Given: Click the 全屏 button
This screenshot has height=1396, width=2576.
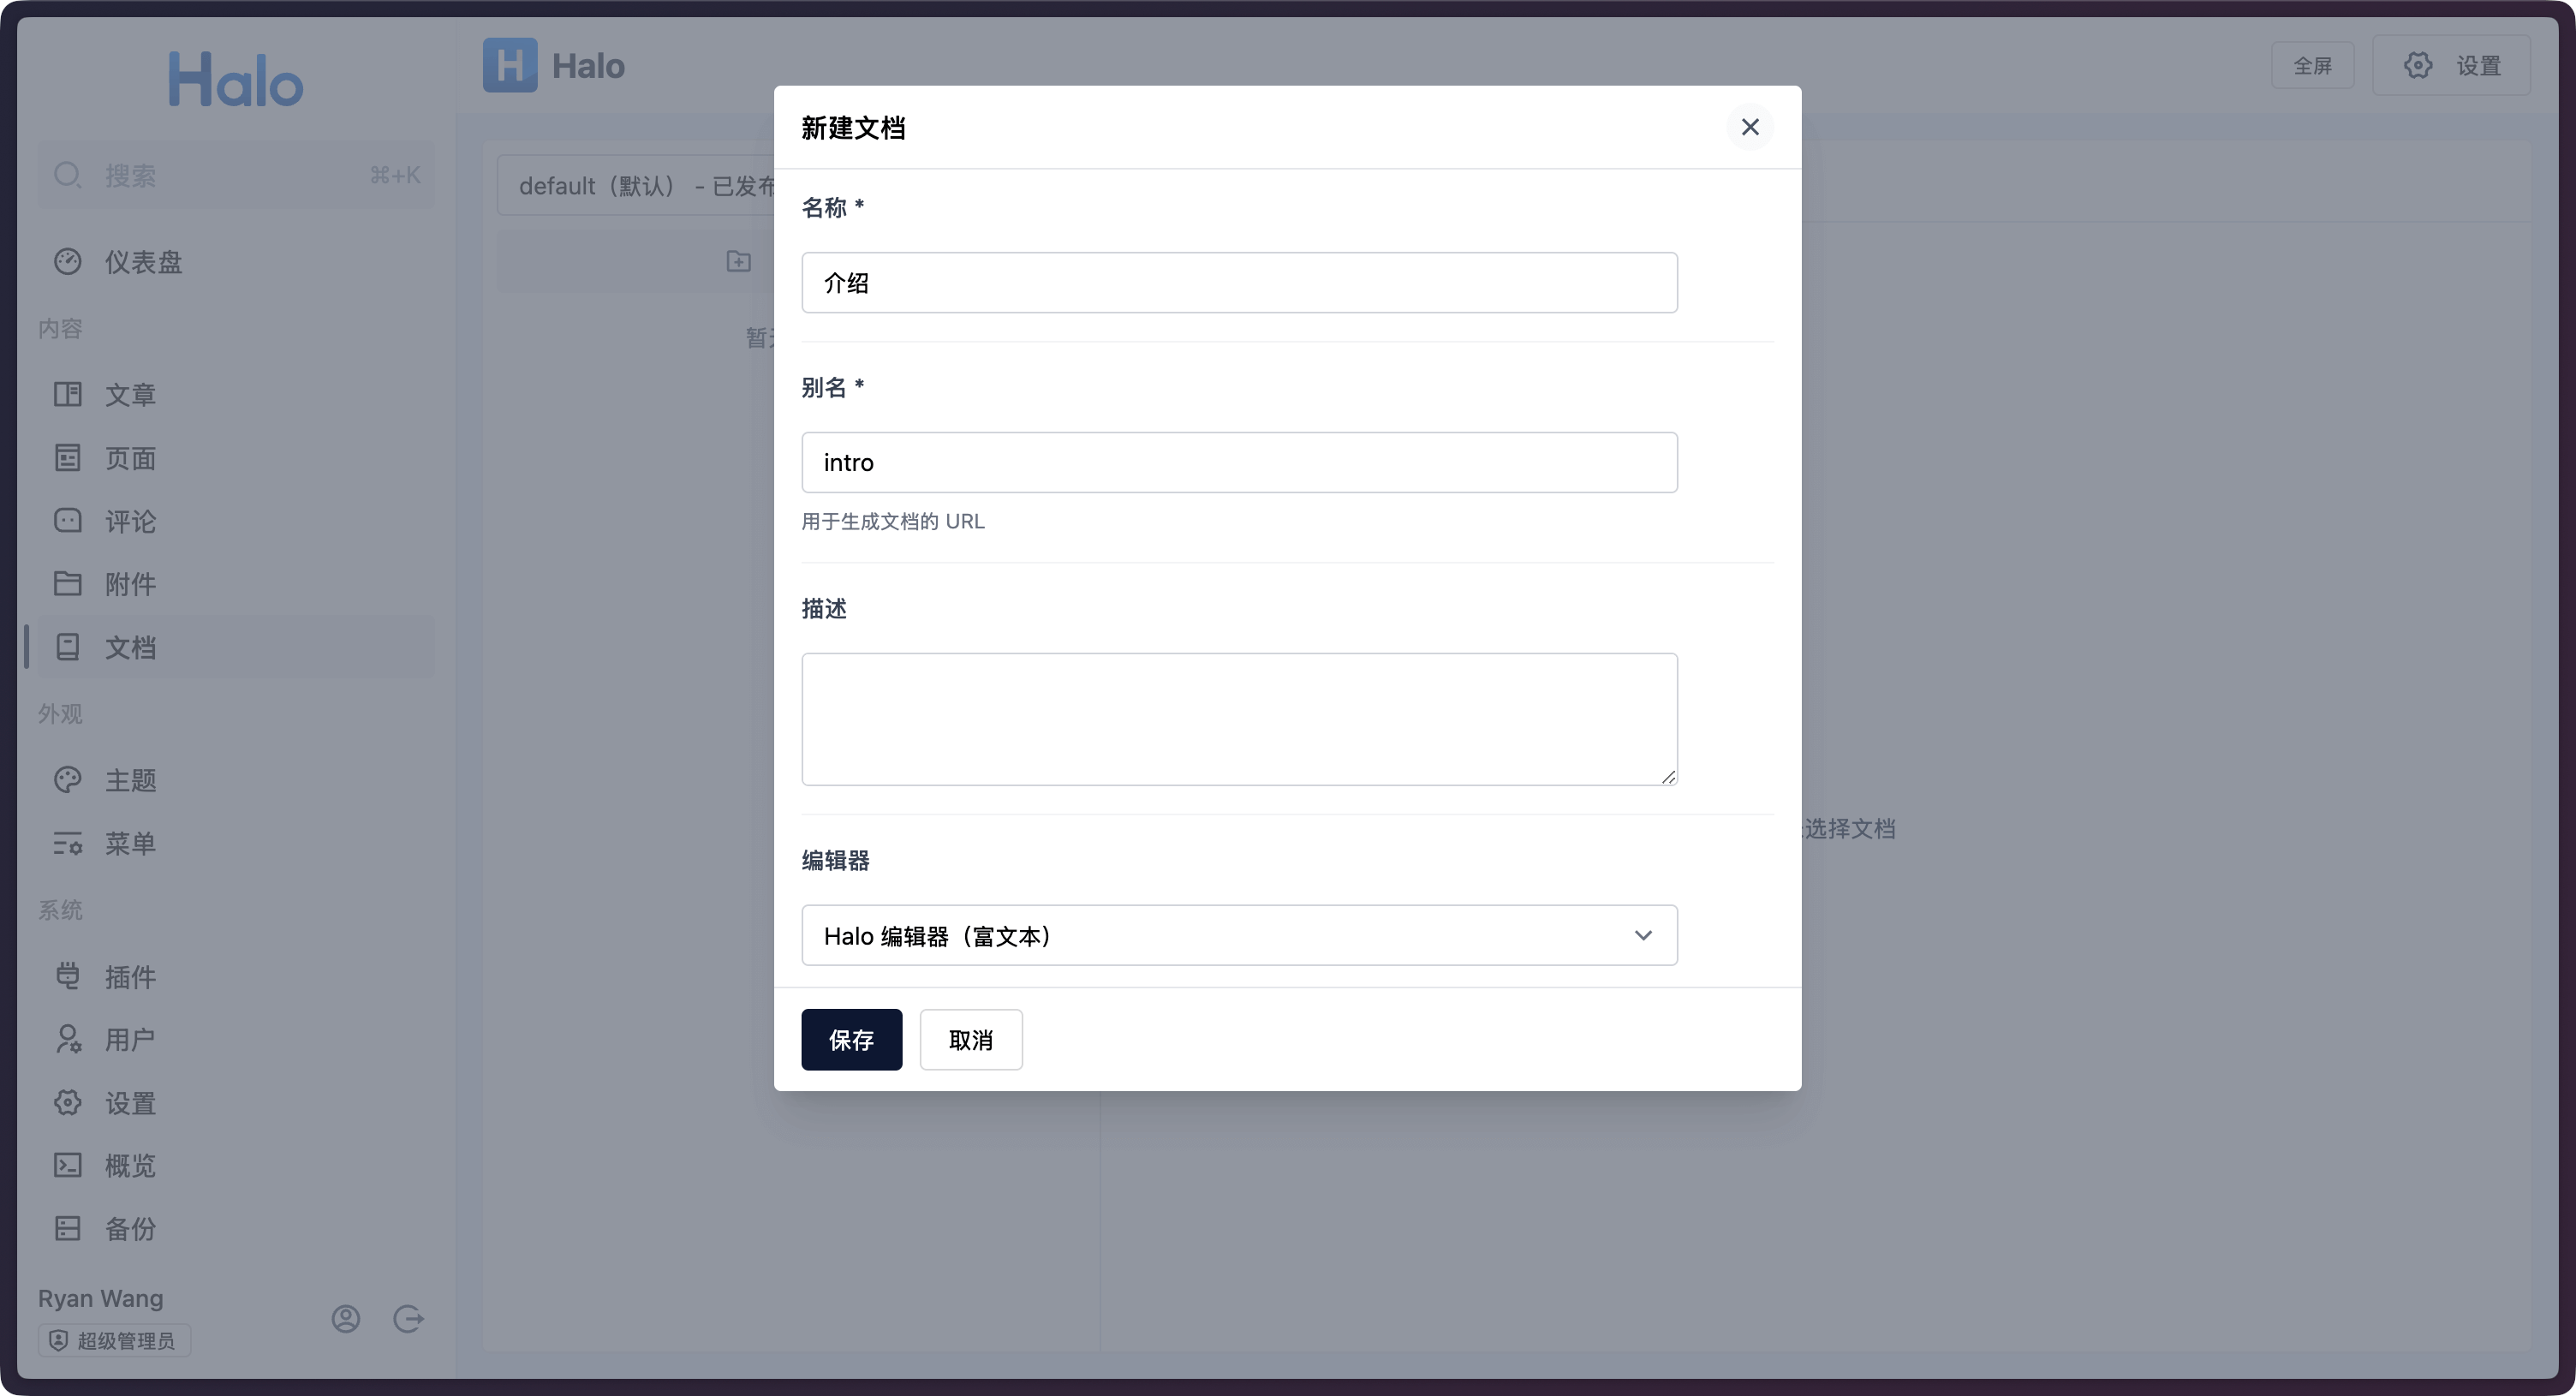Looking at the screenshot, I should [x=2312, y=66].
